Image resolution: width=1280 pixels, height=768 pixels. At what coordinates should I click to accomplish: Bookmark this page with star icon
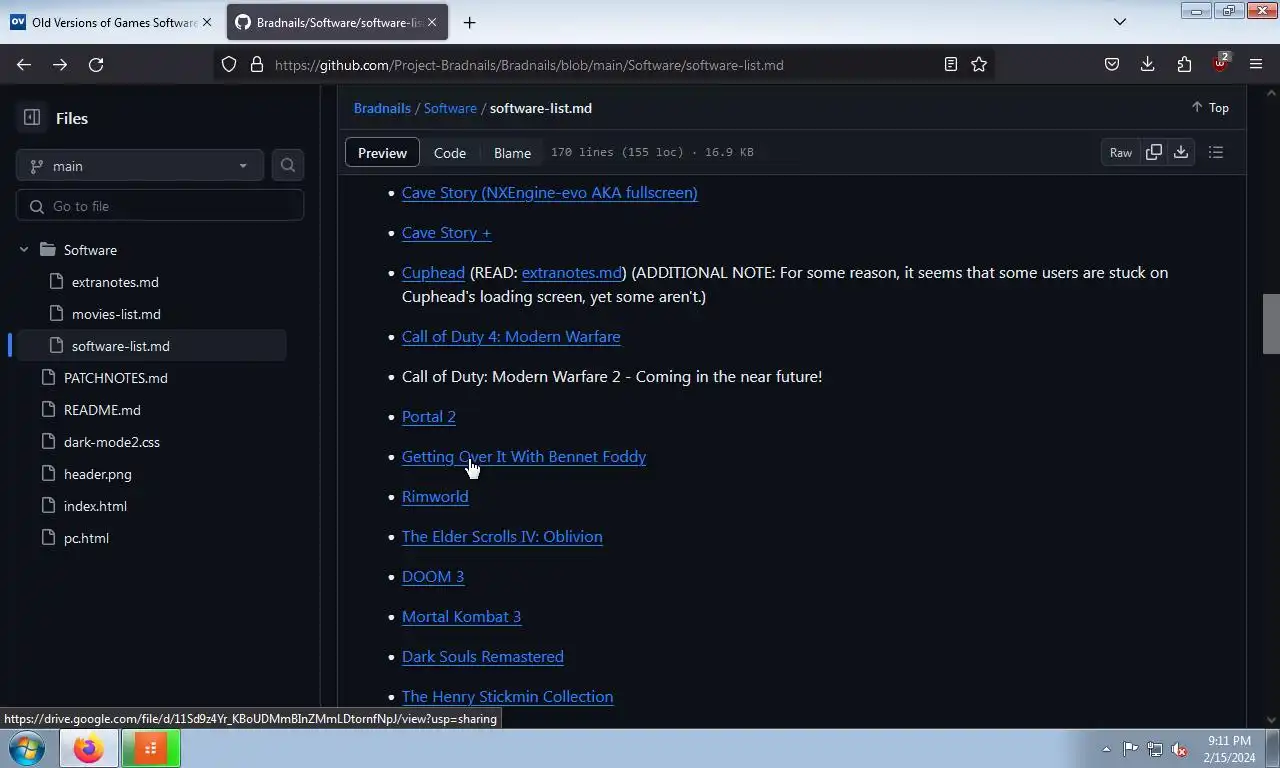979,64
